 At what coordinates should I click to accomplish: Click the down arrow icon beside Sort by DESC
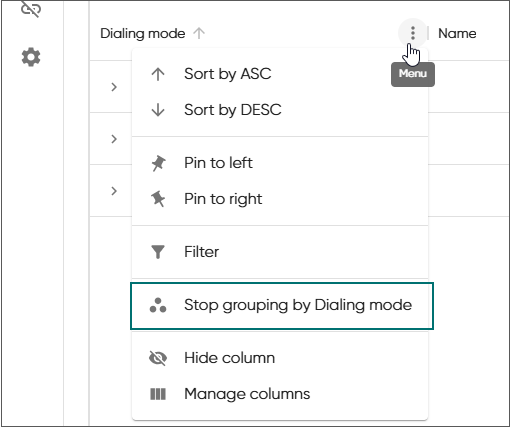click(158, 110)
